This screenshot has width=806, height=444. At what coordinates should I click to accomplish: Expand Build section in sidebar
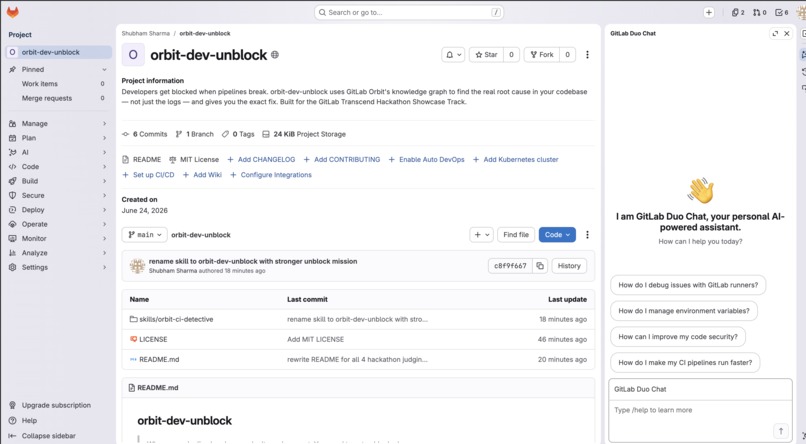[58, 181]
